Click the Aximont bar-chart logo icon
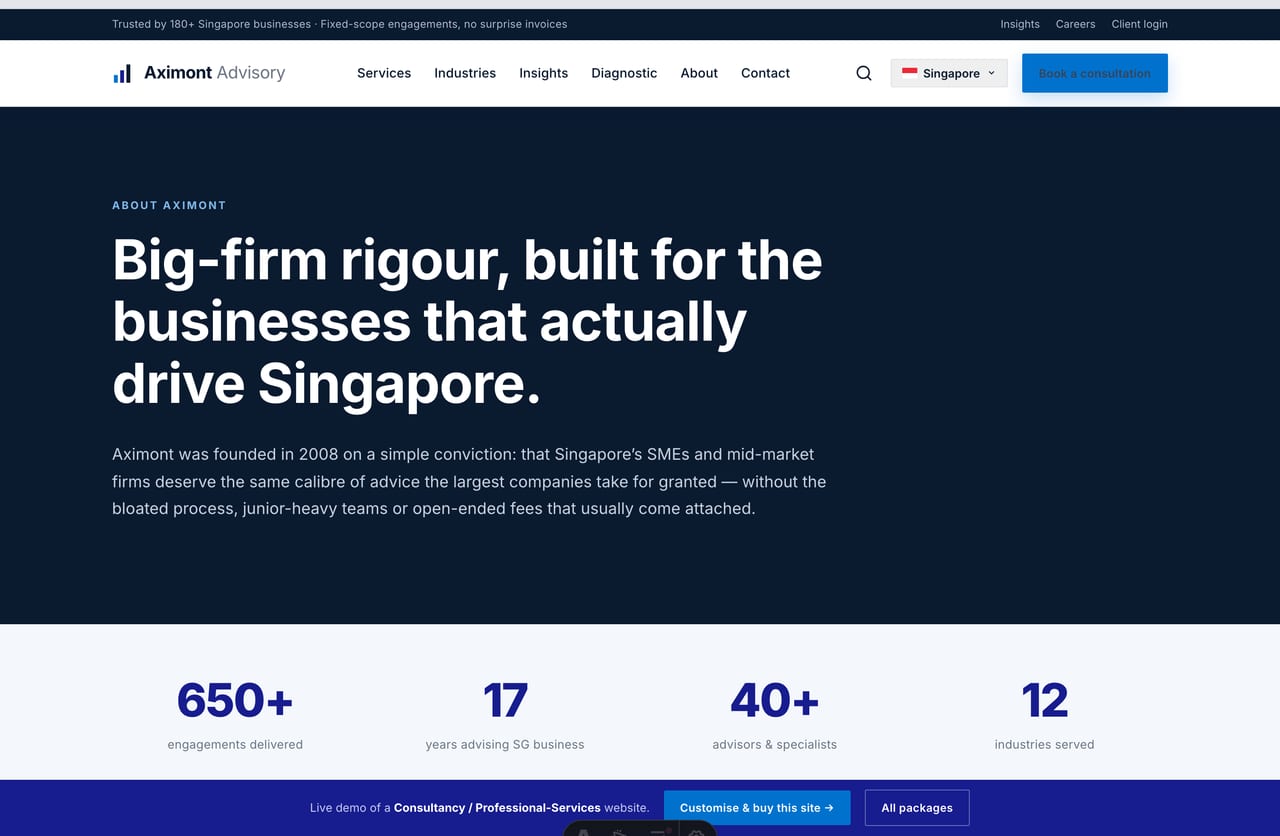Image resolution: width=1280 pixels, height=836 pixels. tap(122, 73)
